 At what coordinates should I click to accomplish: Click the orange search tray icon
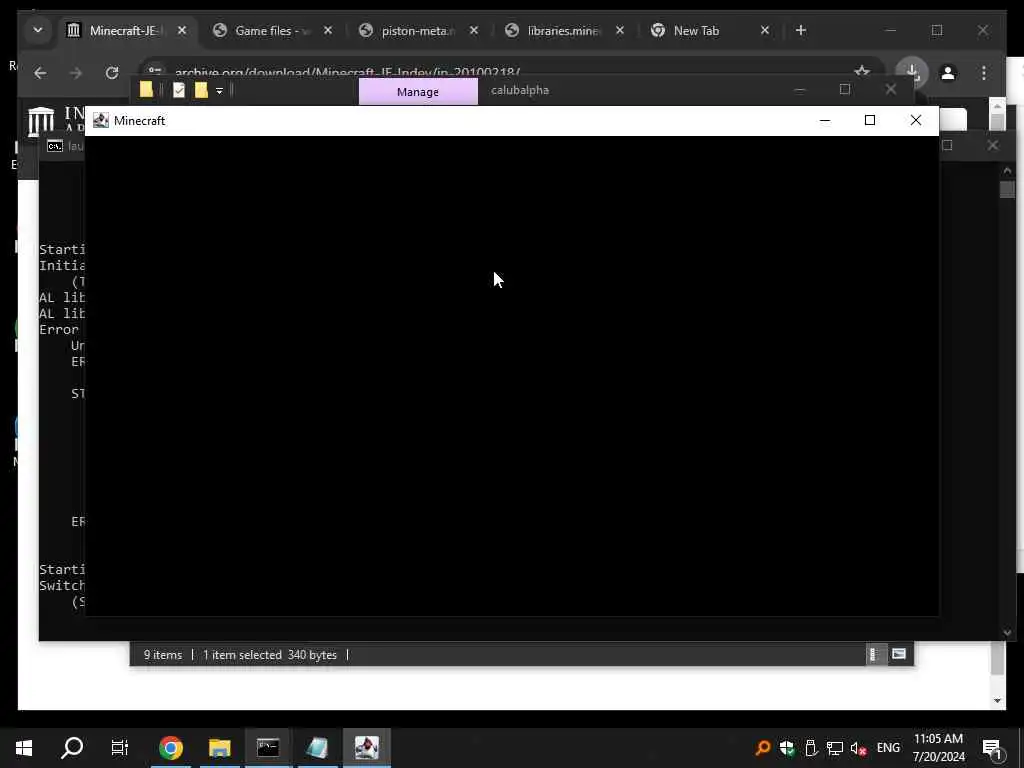762,748
